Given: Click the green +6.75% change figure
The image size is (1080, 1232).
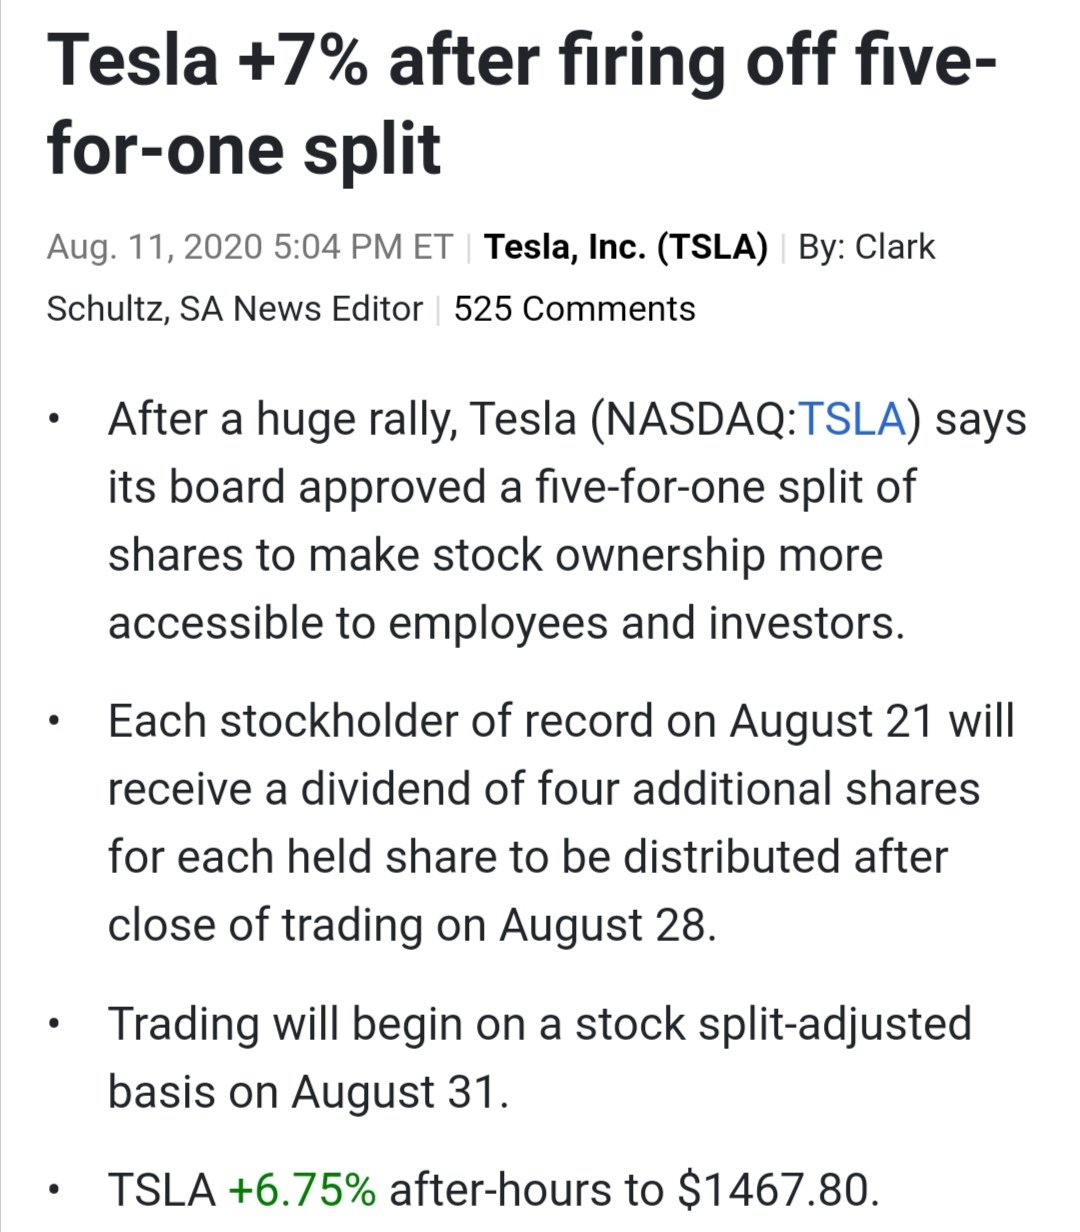Looking at the screenshot, I should [302, 1190].
